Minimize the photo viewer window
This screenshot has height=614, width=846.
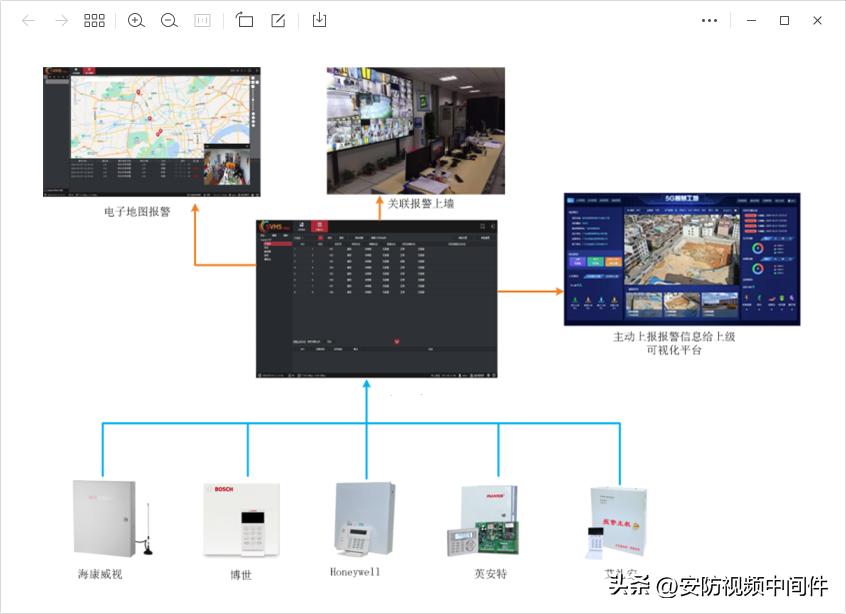click(x=751, y=20)
